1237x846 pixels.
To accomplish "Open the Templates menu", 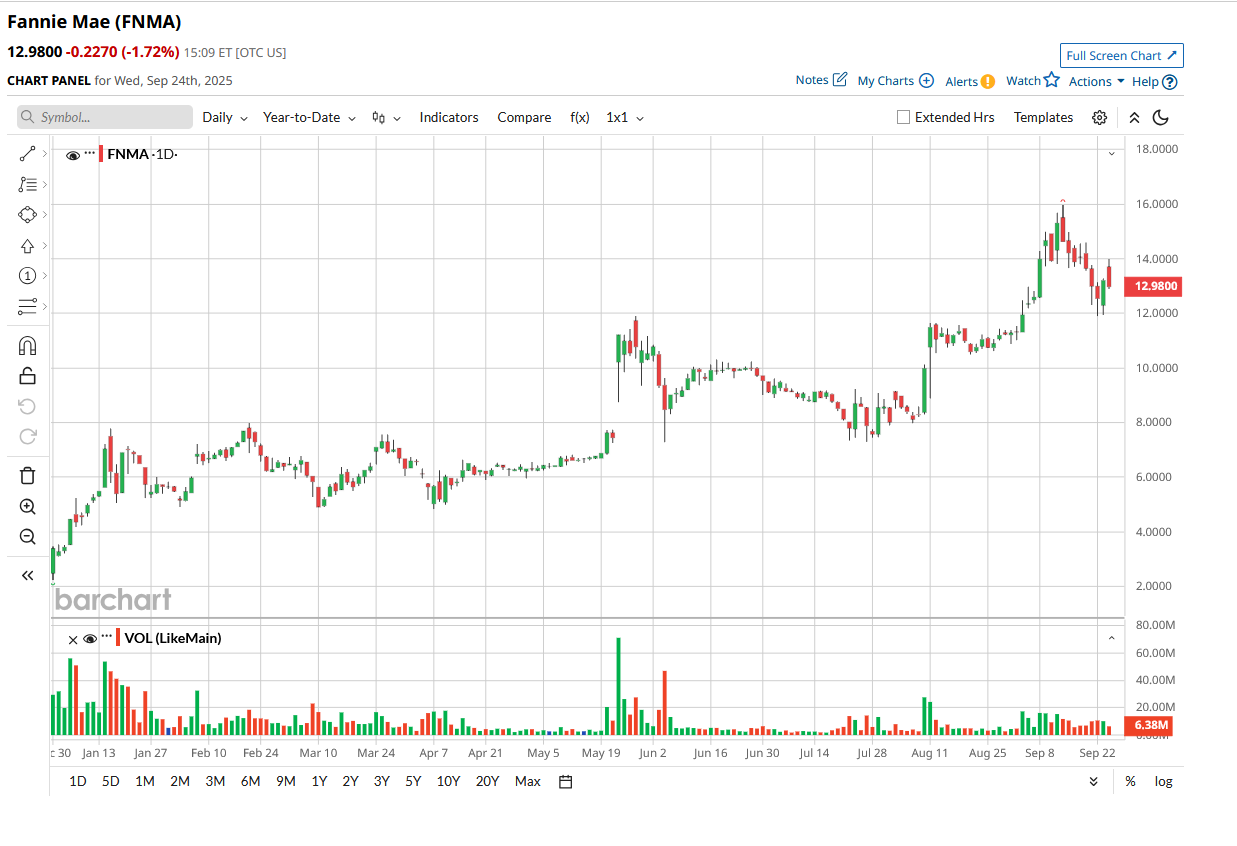I will pyautogui.click(x=1043, y=117).
